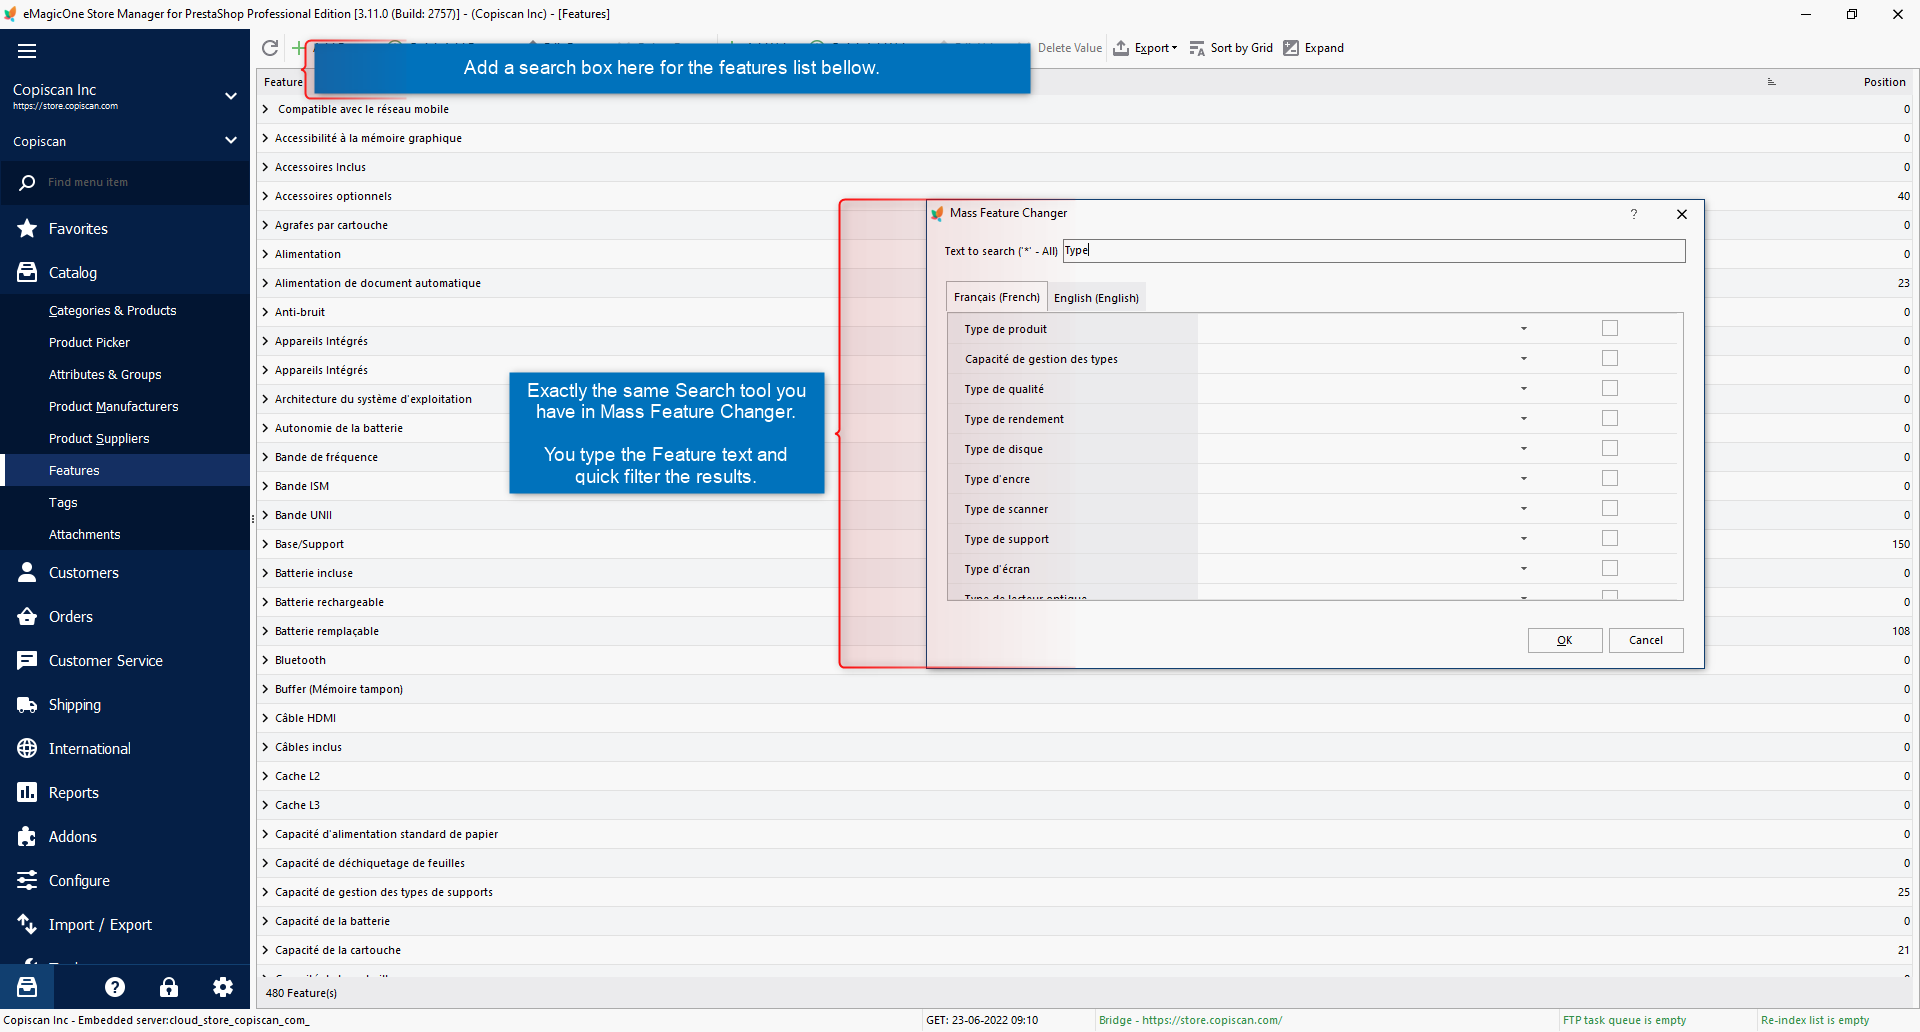Expand the Bluetooth feature row
The image size is (1920, 1032).
[x=266, y=660]
